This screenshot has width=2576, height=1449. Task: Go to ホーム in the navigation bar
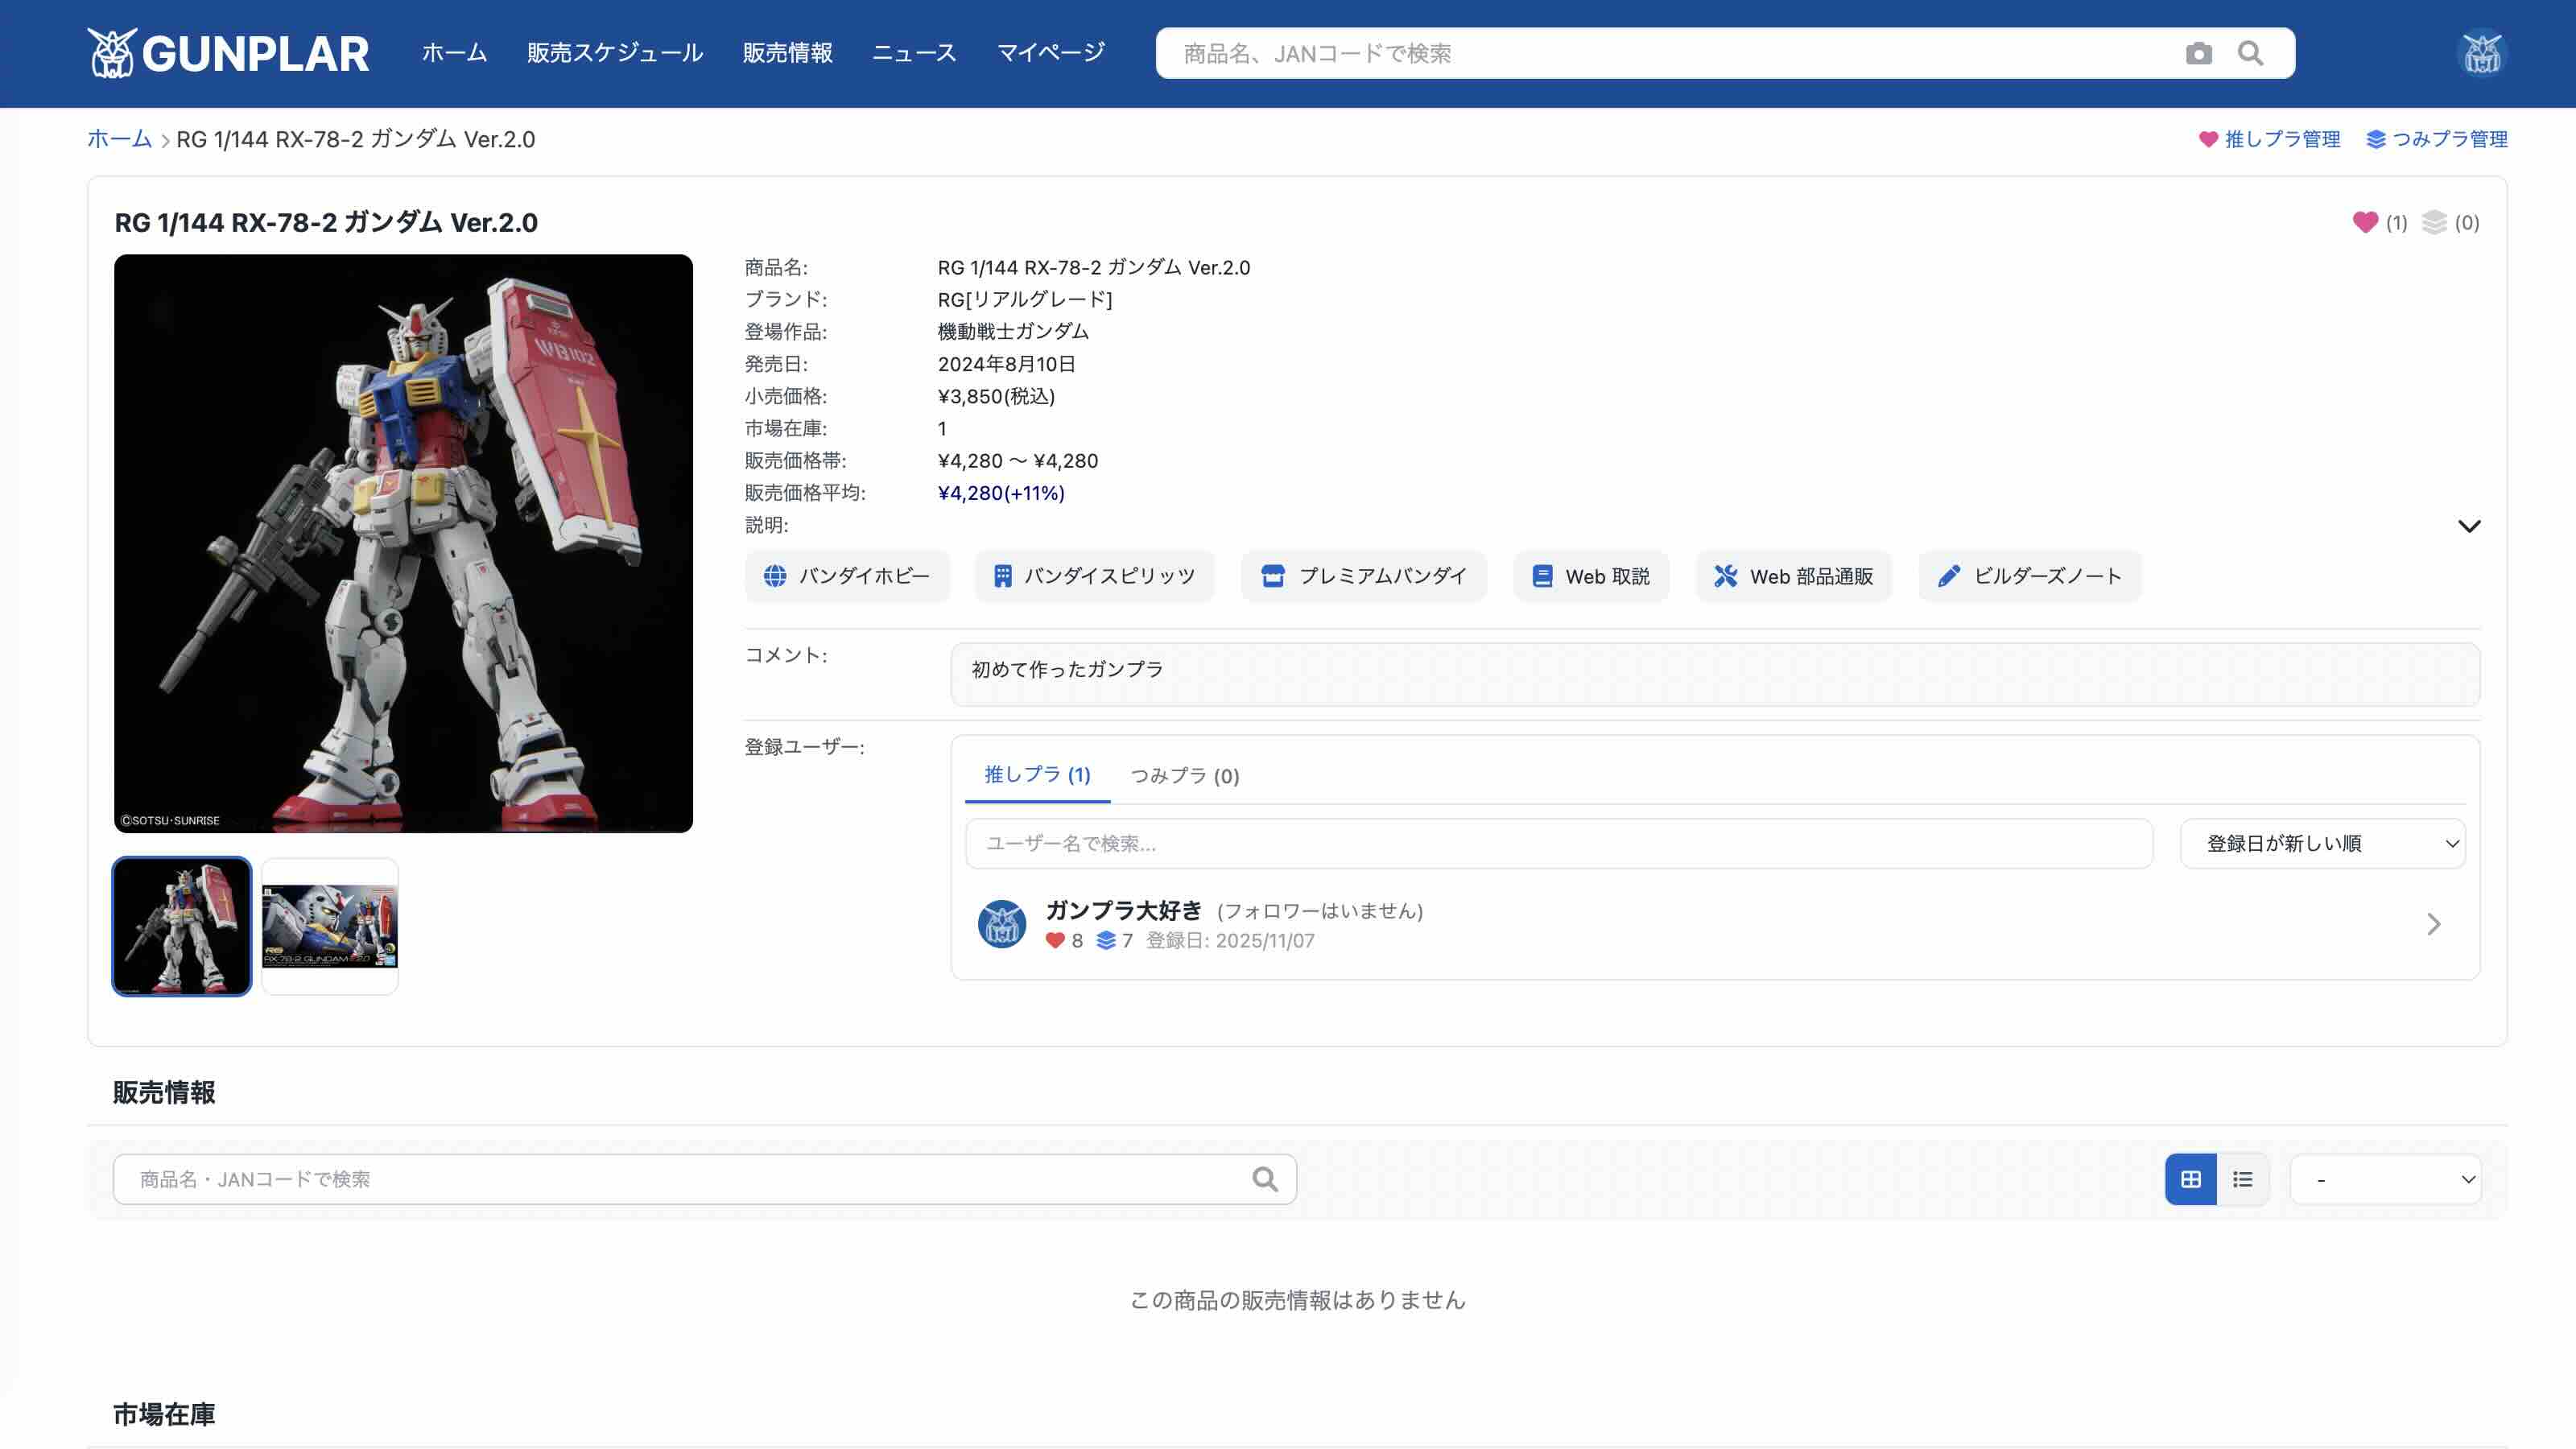click(x=454, y=53)
